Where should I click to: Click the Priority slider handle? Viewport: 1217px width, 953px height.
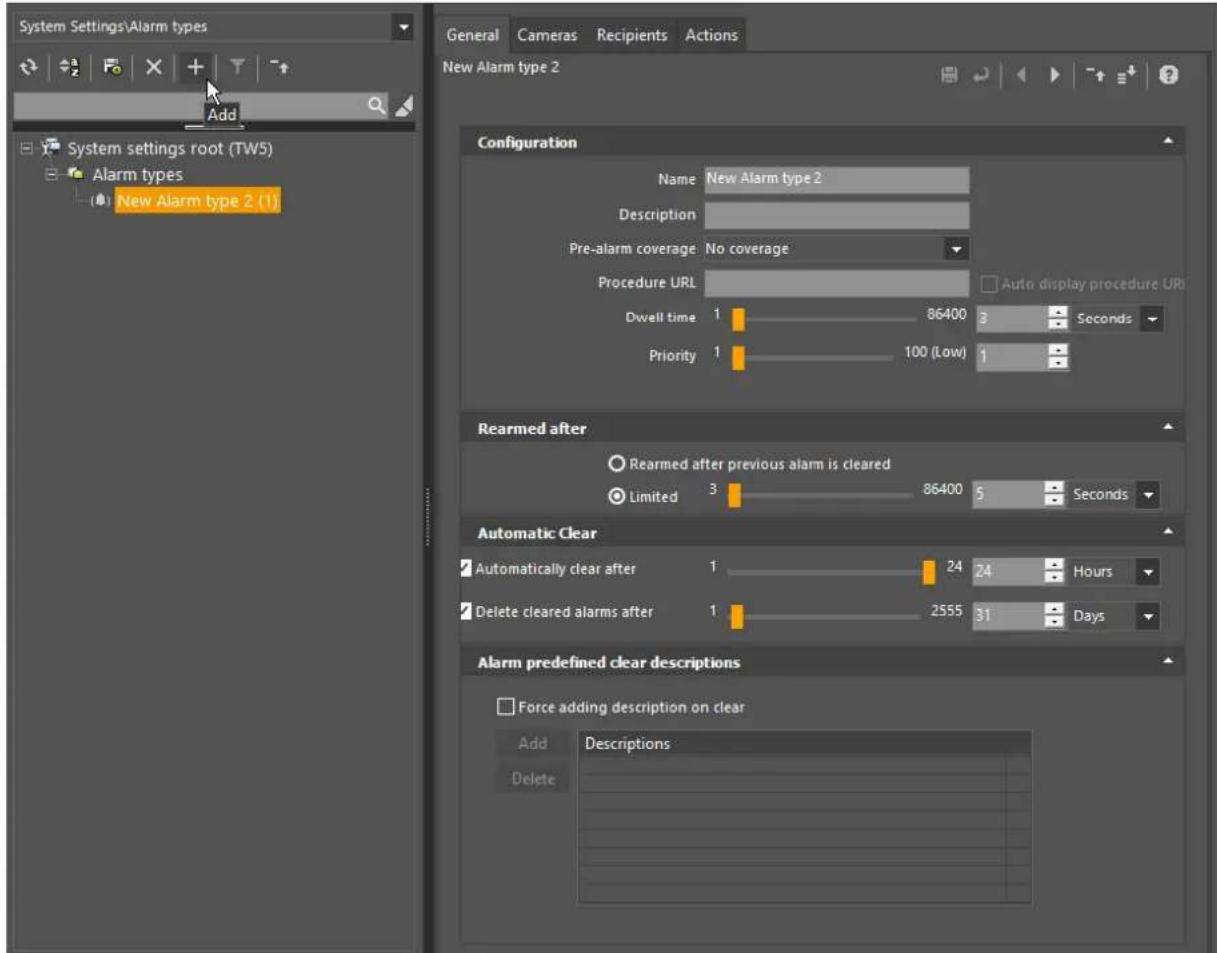(738, 358)
